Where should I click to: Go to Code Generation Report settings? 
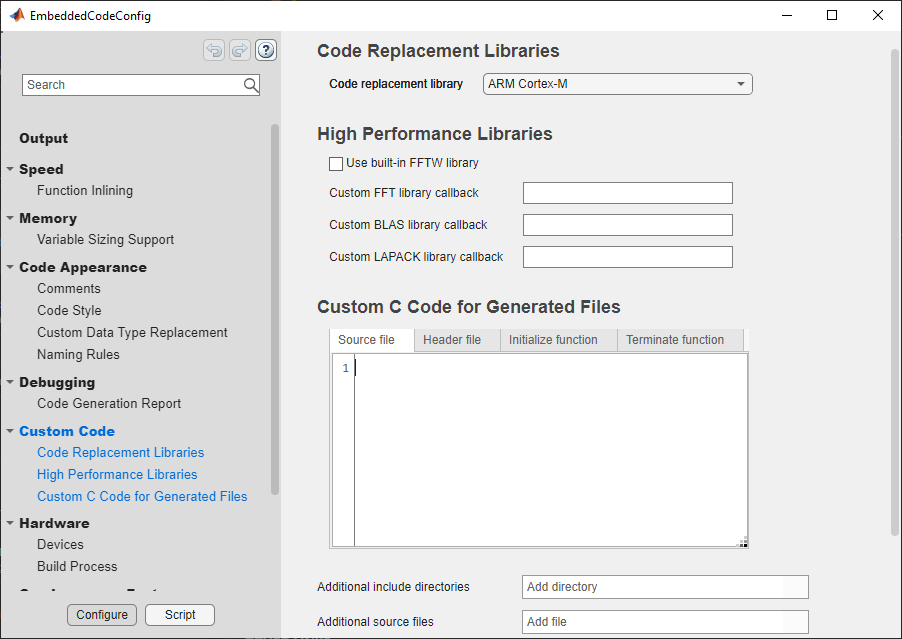click(109, 403)
